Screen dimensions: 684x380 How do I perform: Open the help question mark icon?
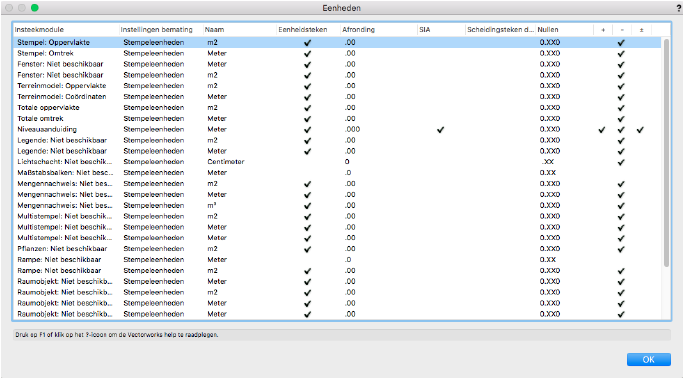pos(679,8)
